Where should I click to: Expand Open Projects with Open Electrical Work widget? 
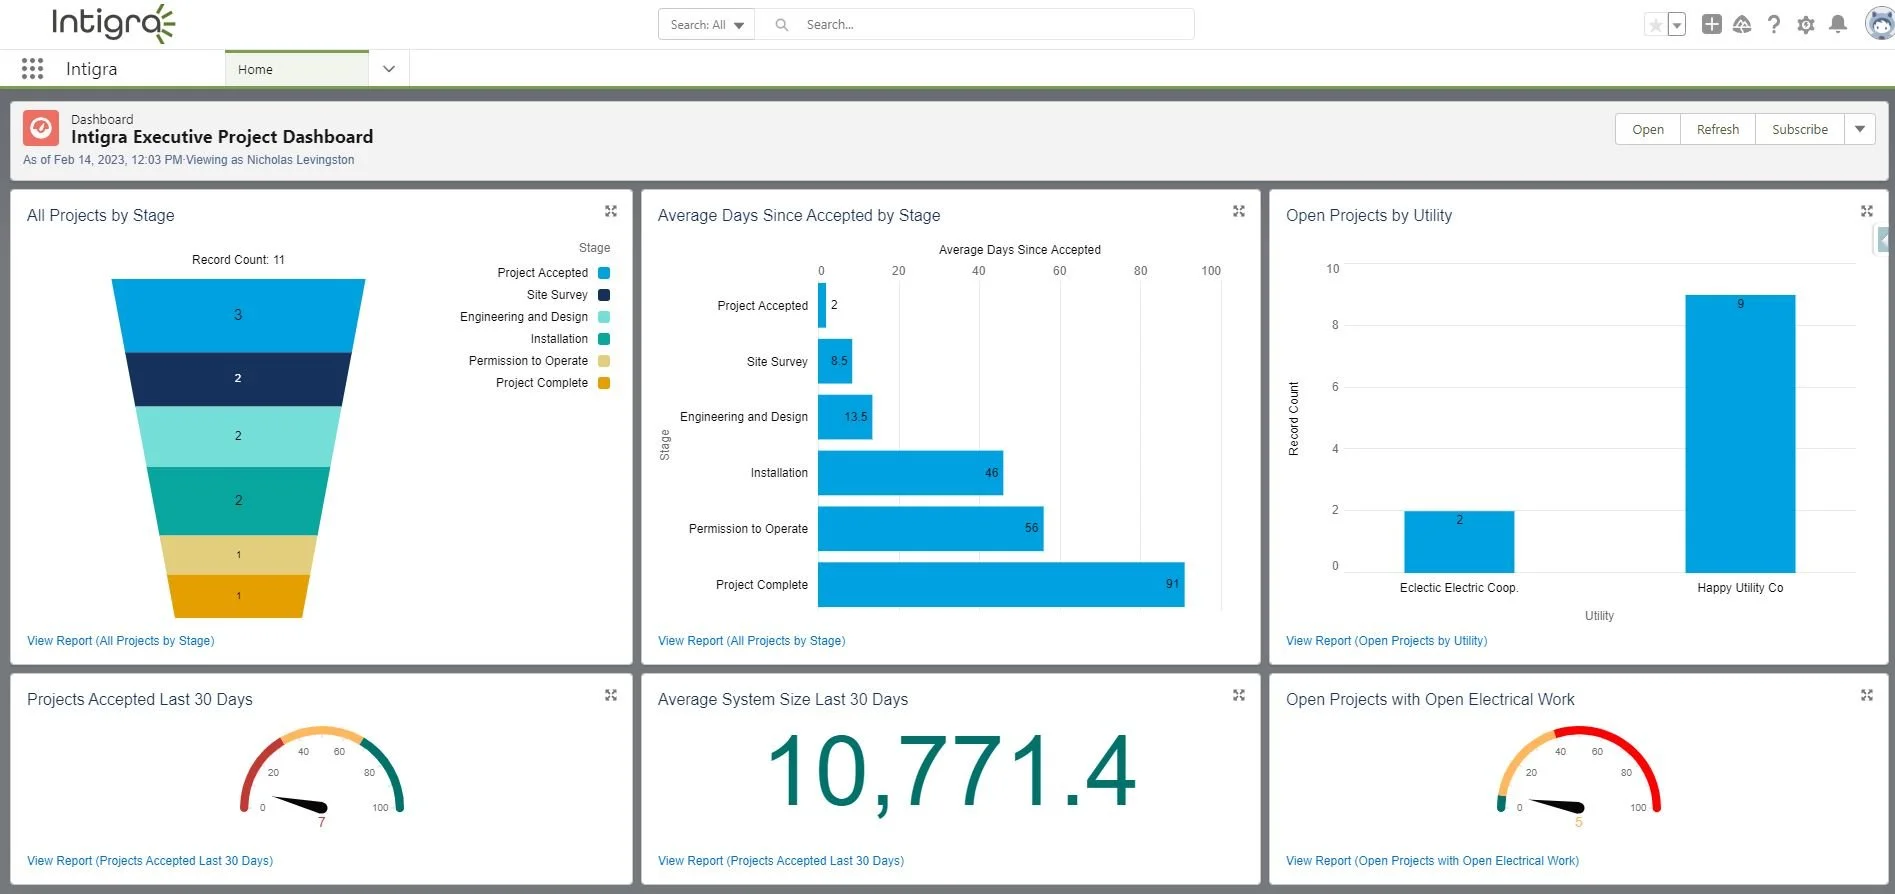point(1866,695)
